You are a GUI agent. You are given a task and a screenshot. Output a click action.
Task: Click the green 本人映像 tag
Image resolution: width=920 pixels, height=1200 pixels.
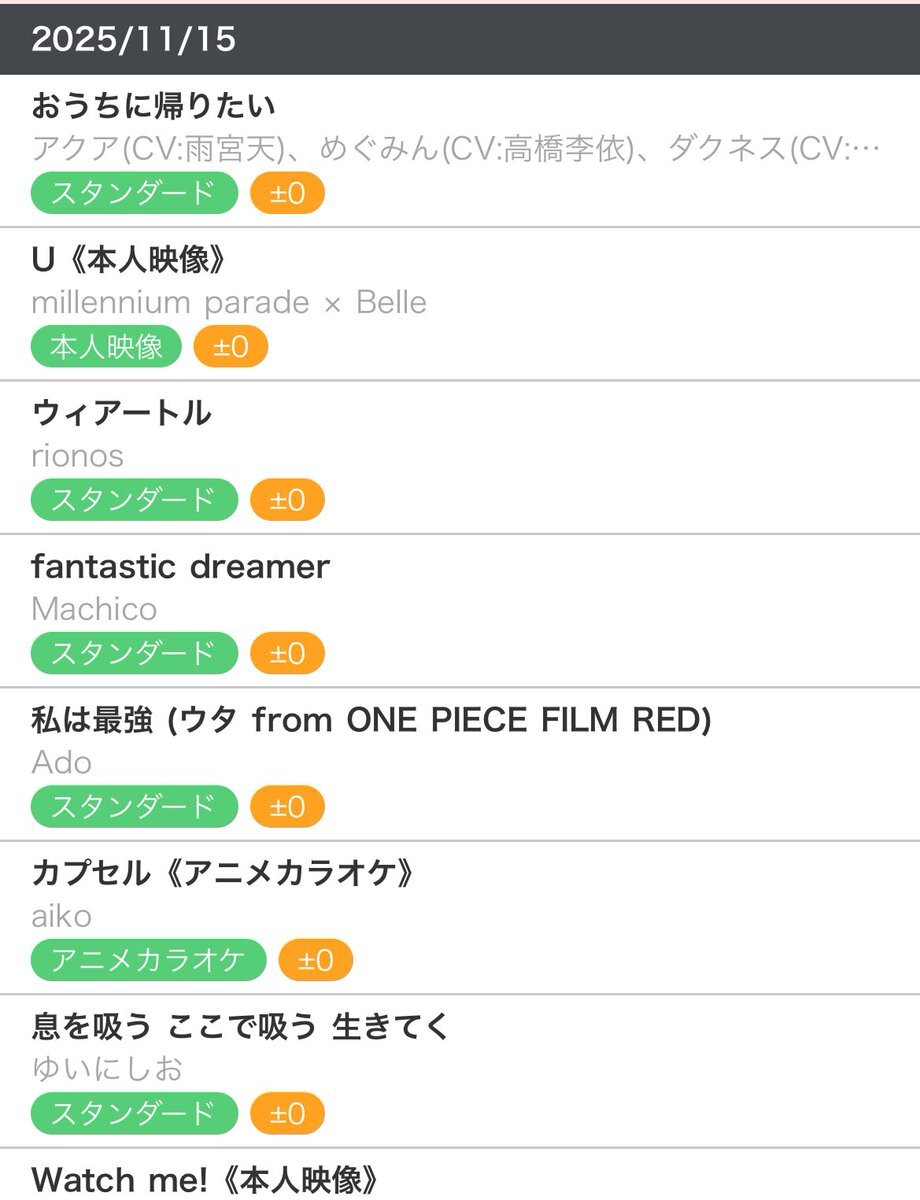tap(106, 347)
